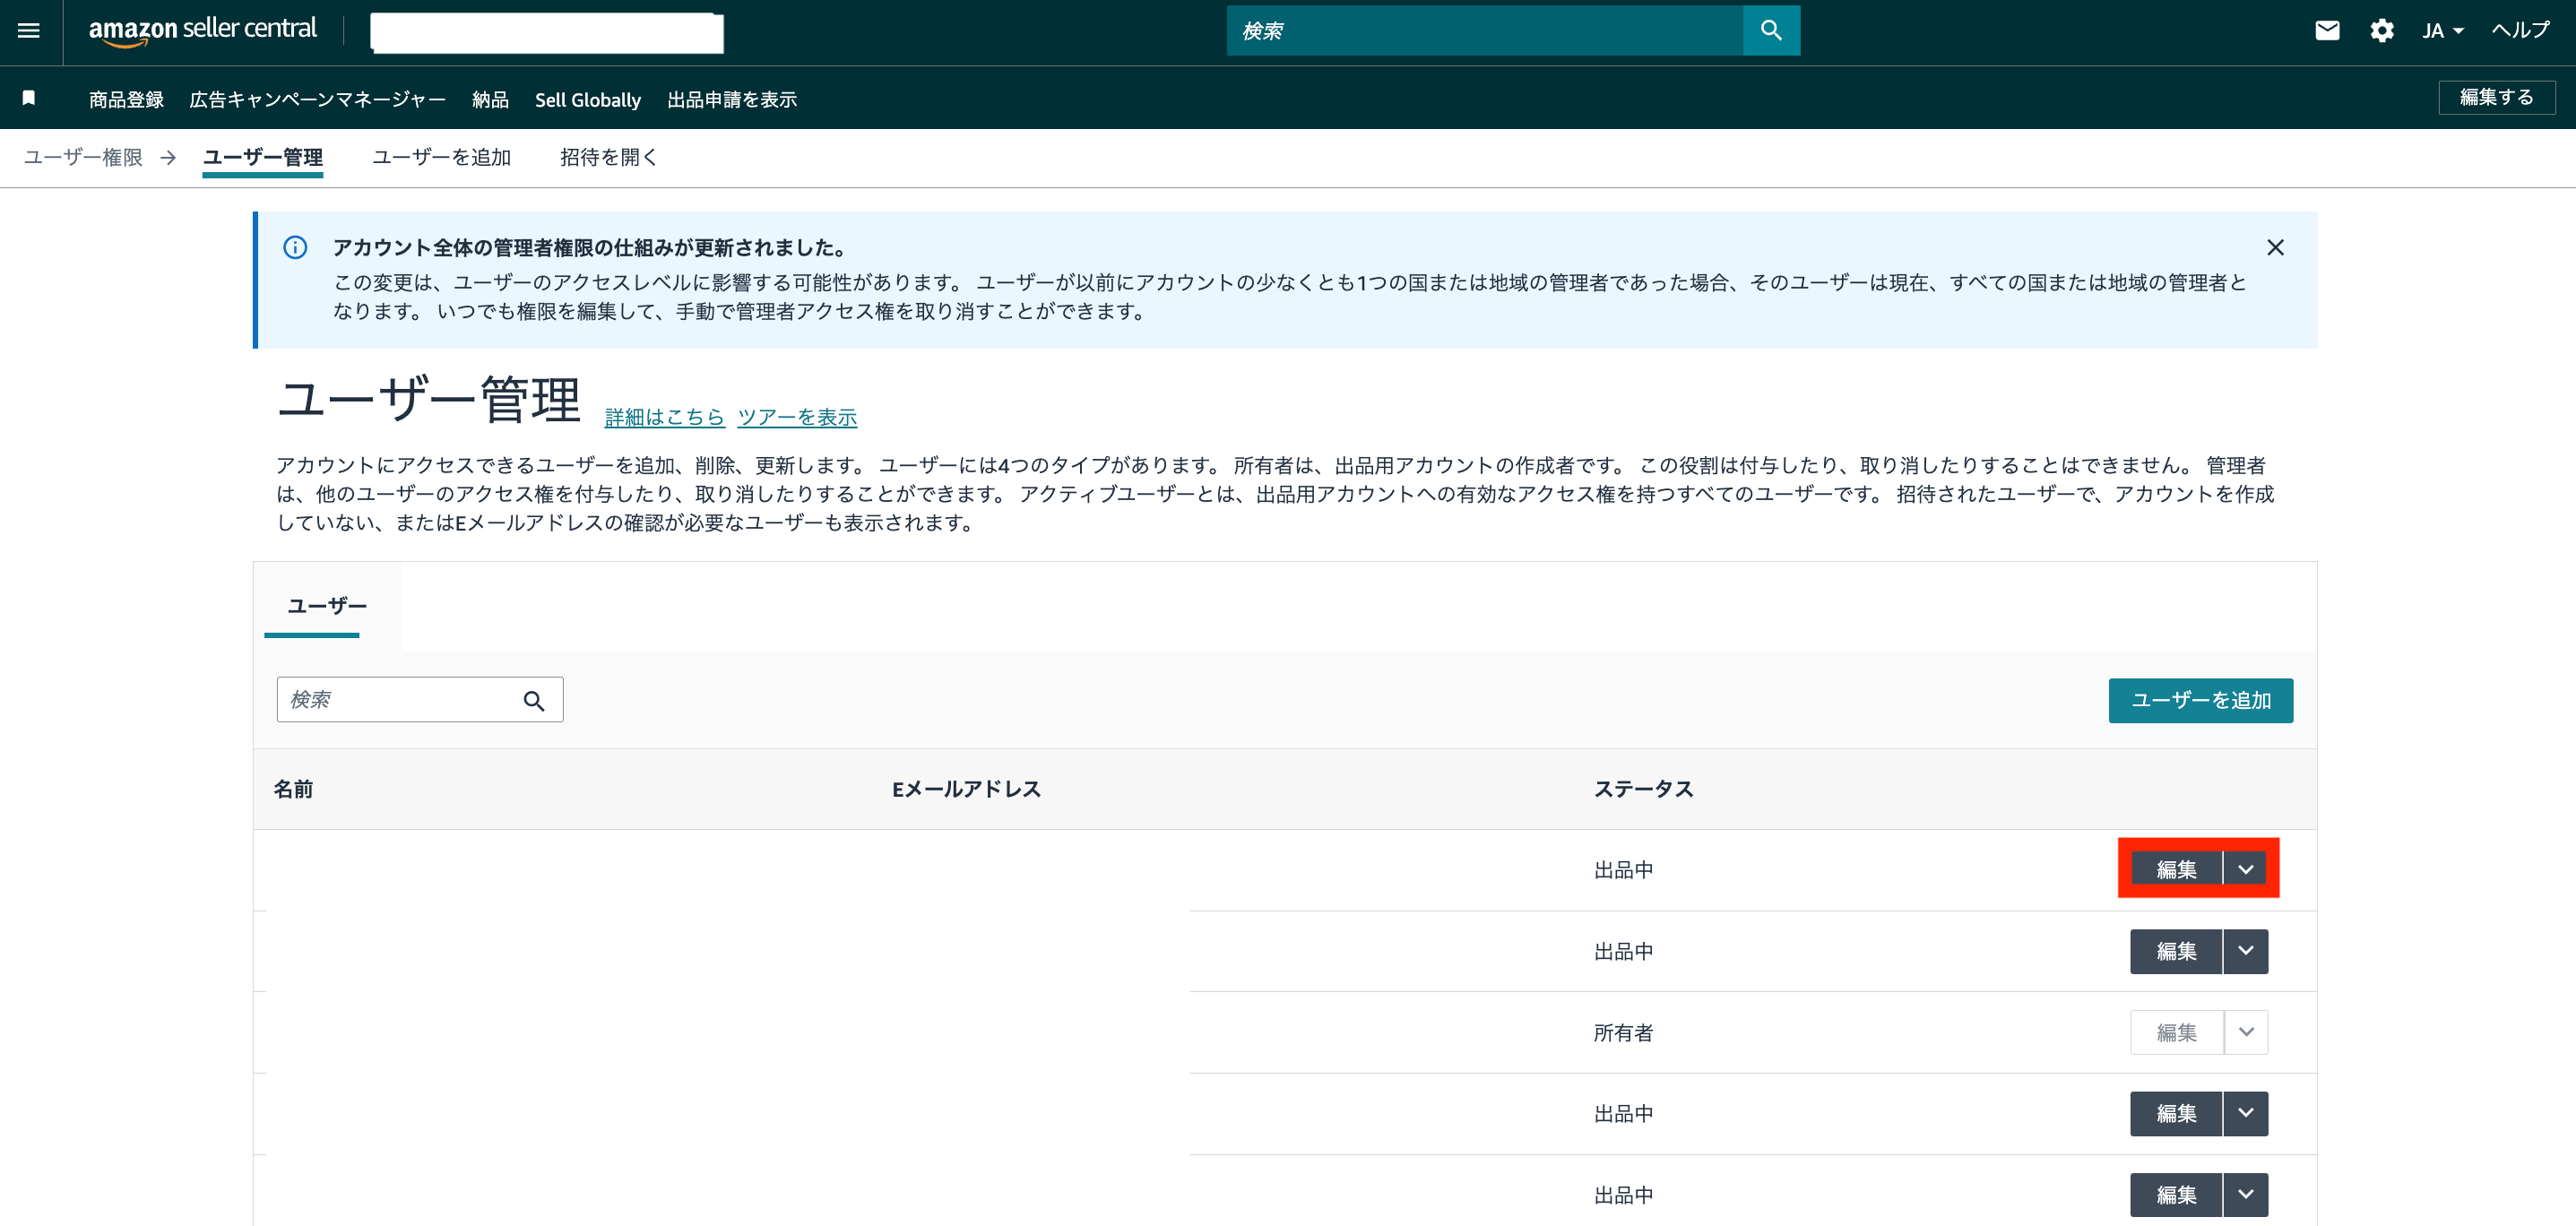Click the teal ユーザーを追加 button
Viewport: 2576px width, 1226px height.
click(2200, 700)
